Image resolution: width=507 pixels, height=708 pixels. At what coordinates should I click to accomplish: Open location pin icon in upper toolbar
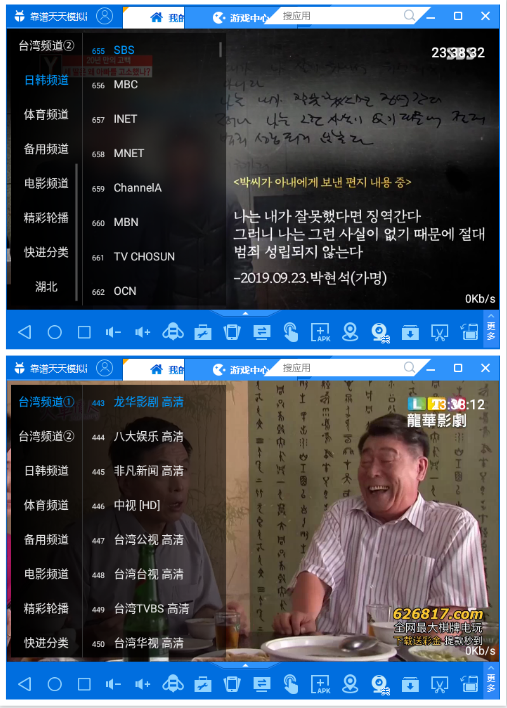(x=350, y=332)
